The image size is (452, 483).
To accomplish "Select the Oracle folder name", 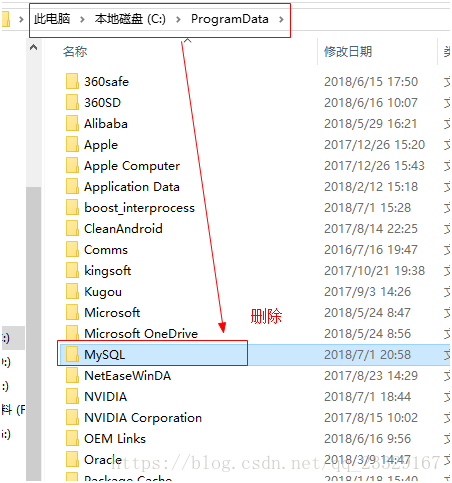I will [x=103, y=460].
